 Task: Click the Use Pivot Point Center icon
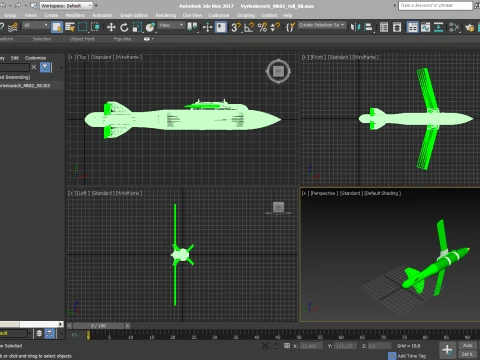click(192, 27)
